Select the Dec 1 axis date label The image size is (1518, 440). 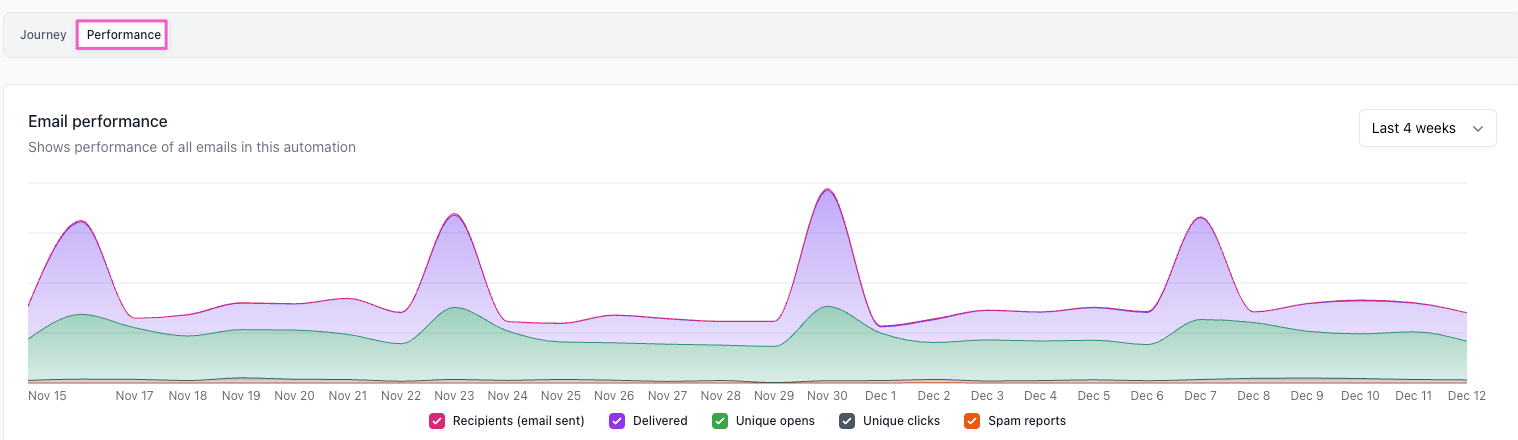[x=880, y=396]
